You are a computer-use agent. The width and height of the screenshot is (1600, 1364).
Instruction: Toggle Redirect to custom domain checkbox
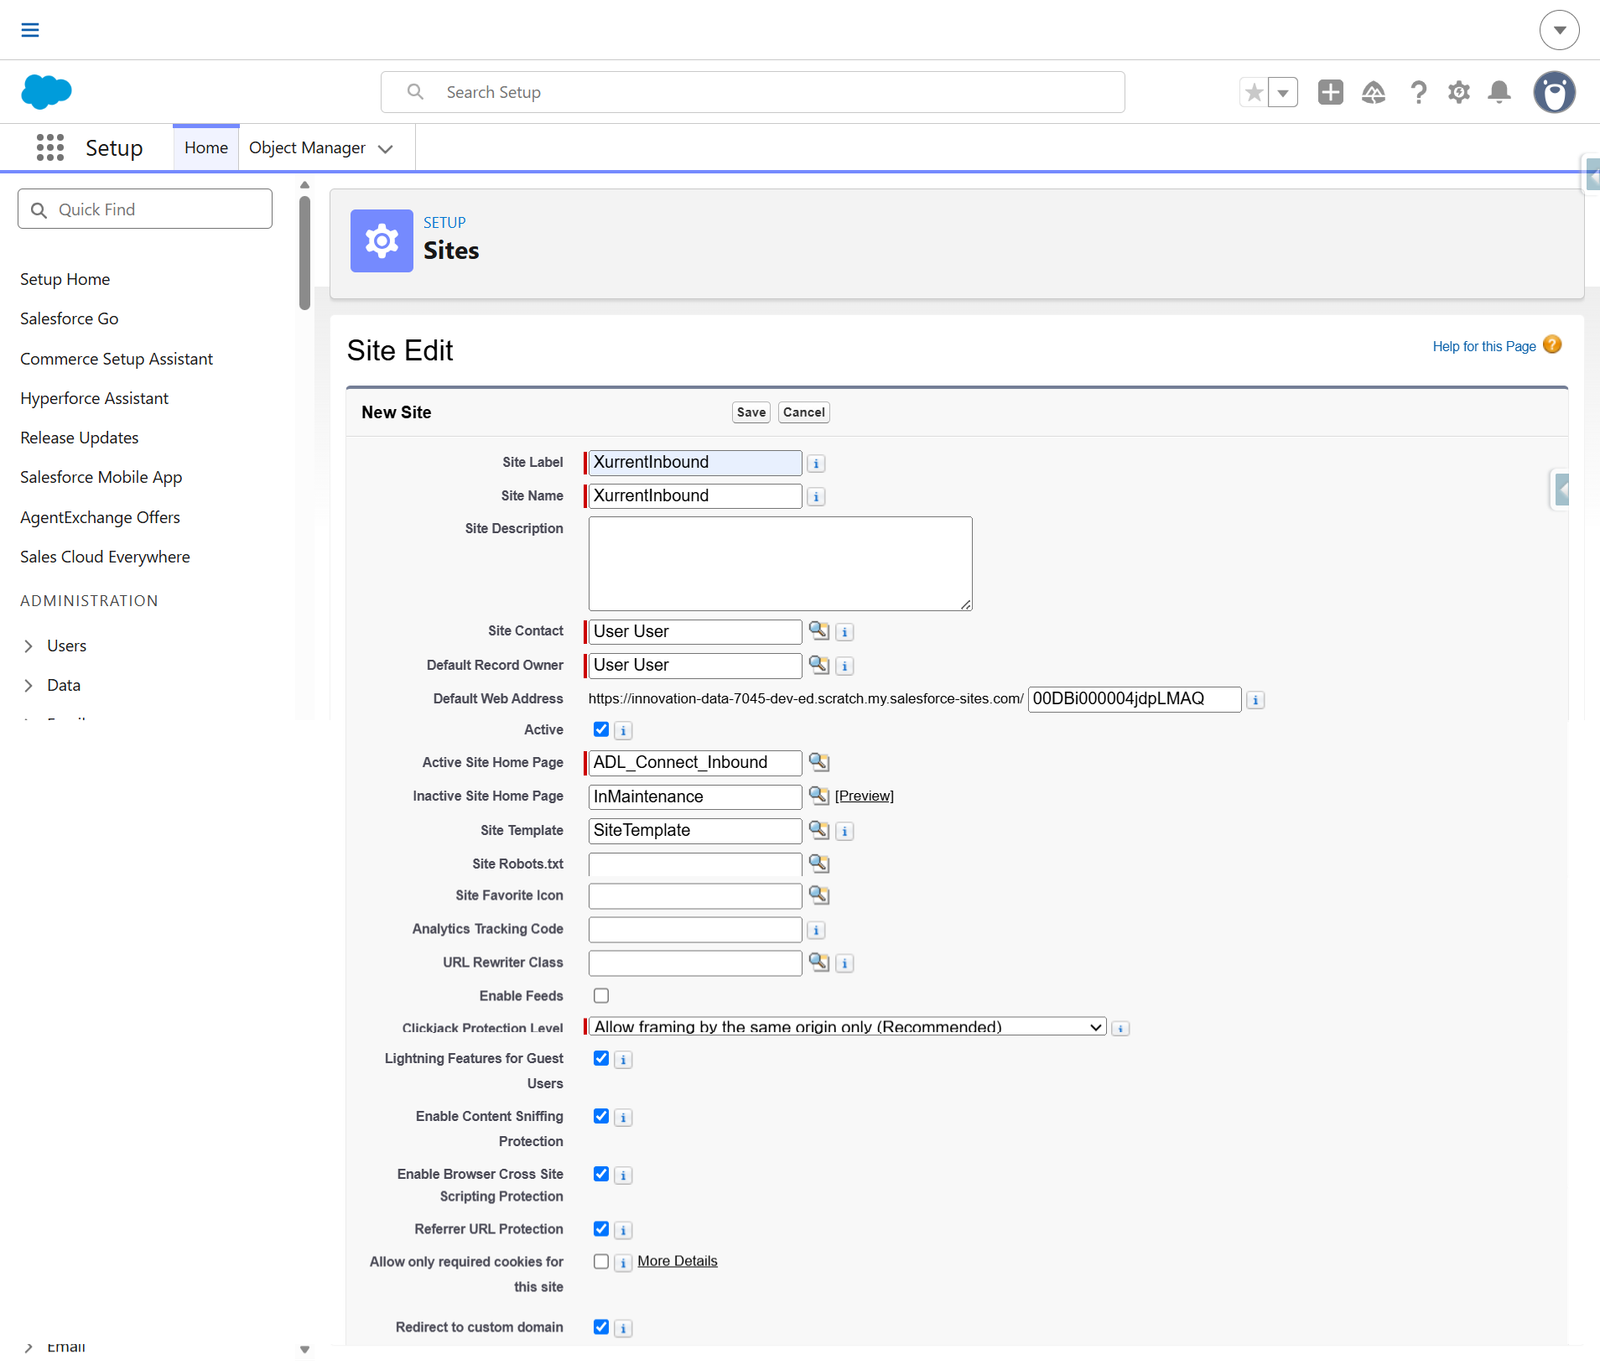tap(601, 1327)
